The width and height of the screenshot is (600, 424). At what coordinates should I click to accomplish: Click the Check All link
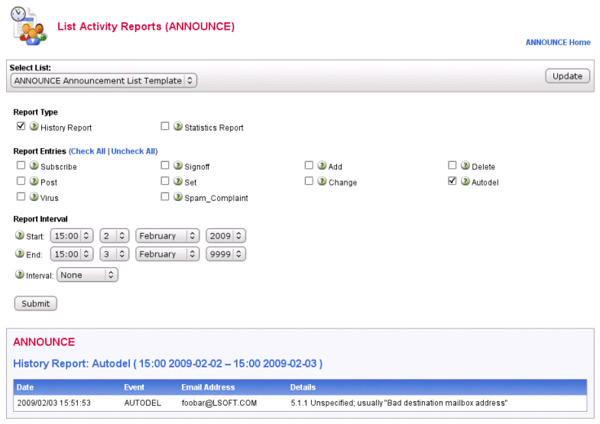88,151
